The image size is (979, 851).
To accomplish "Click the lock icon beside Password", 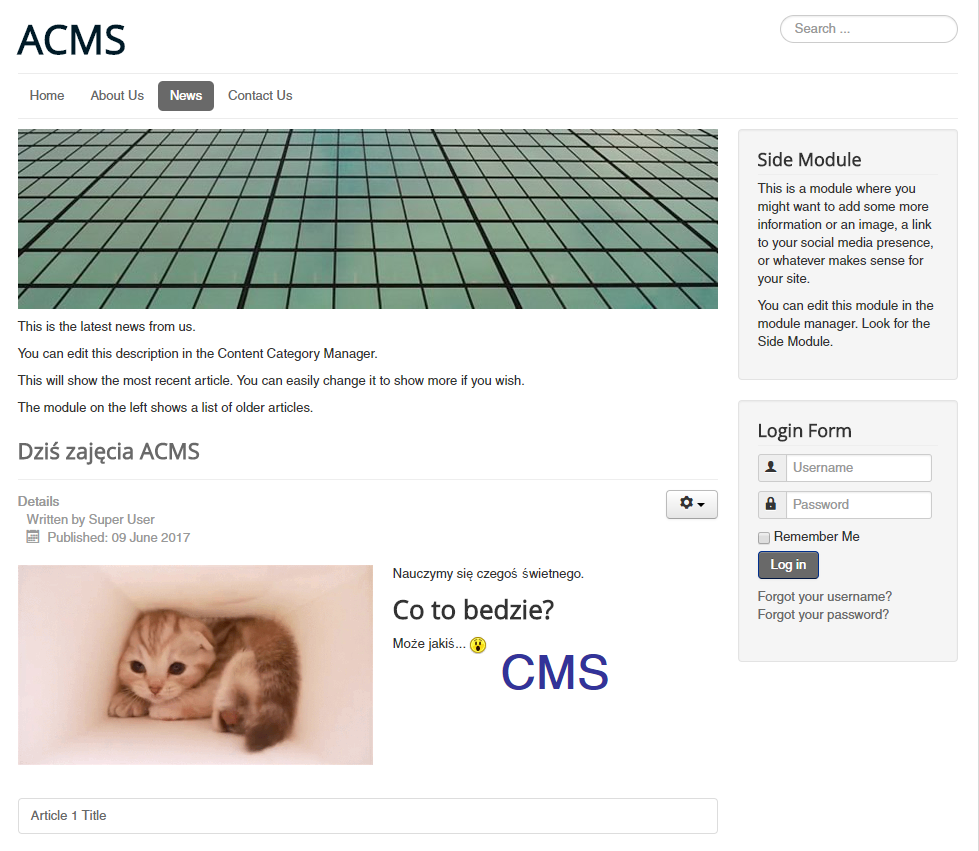I will pyautogui.click(x=771, y=504).
